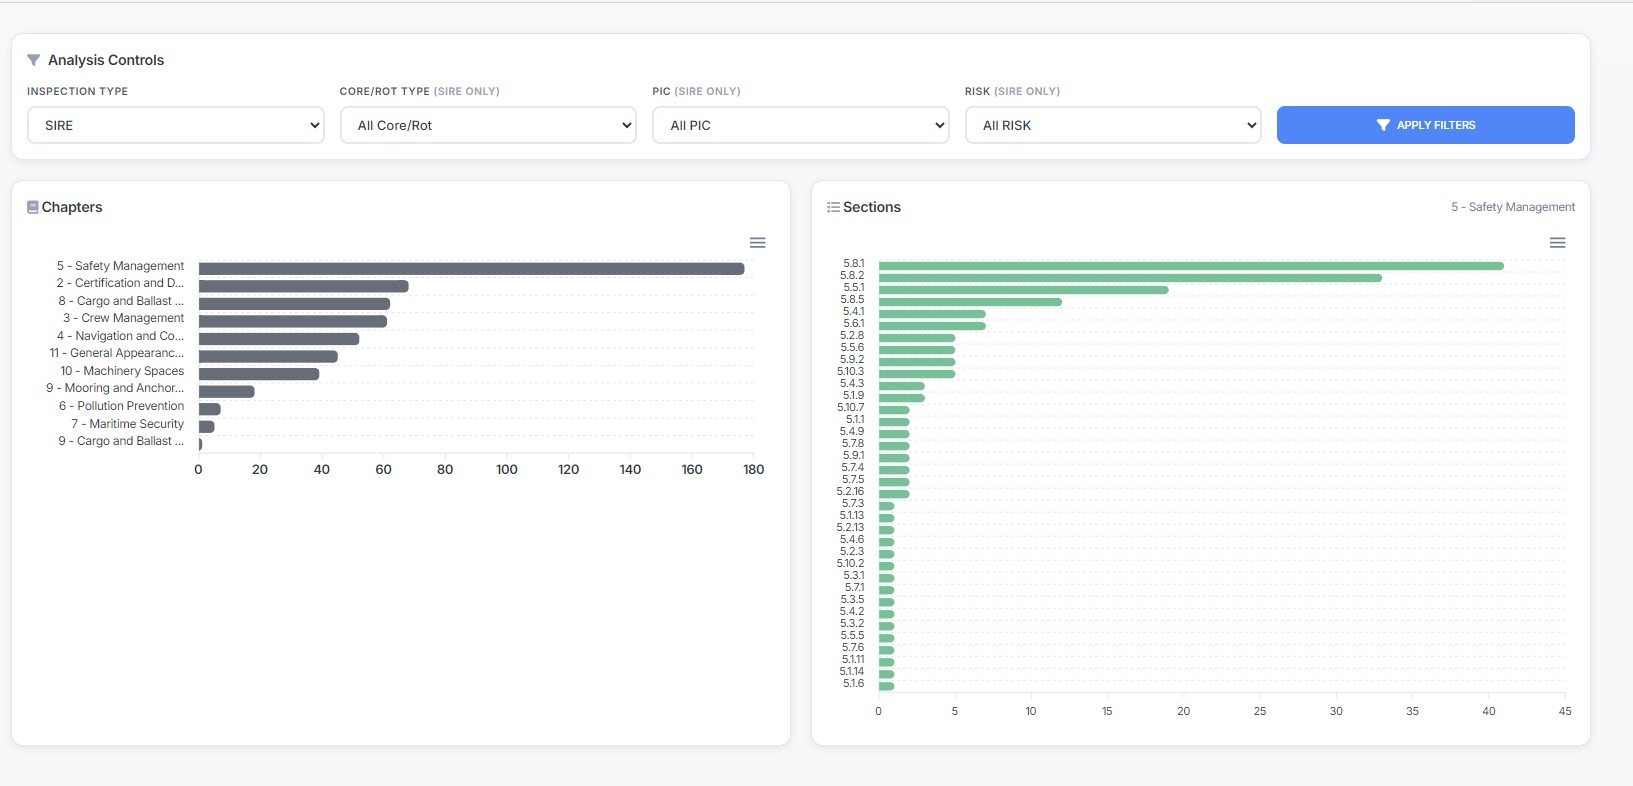Click the Chapters book icon

pos(33,207)
